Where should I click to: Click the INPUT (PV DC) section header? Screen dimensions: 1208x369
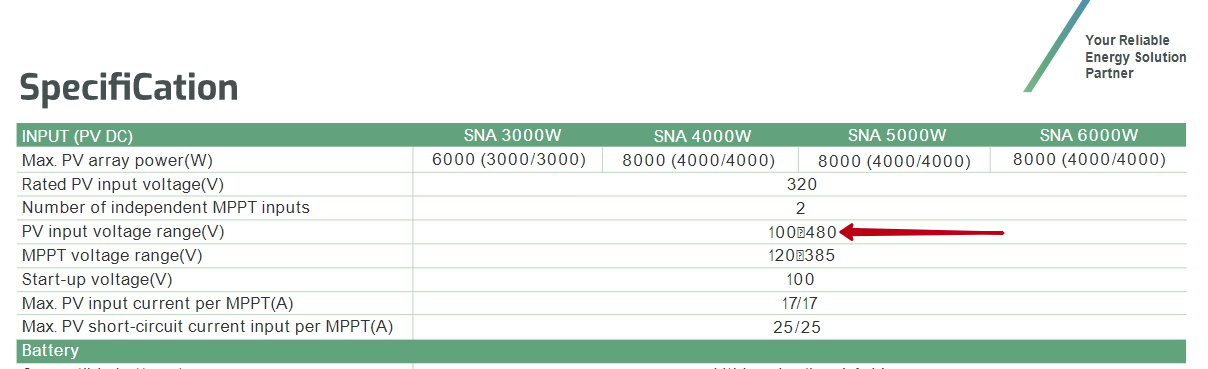[x=77, y=136]
